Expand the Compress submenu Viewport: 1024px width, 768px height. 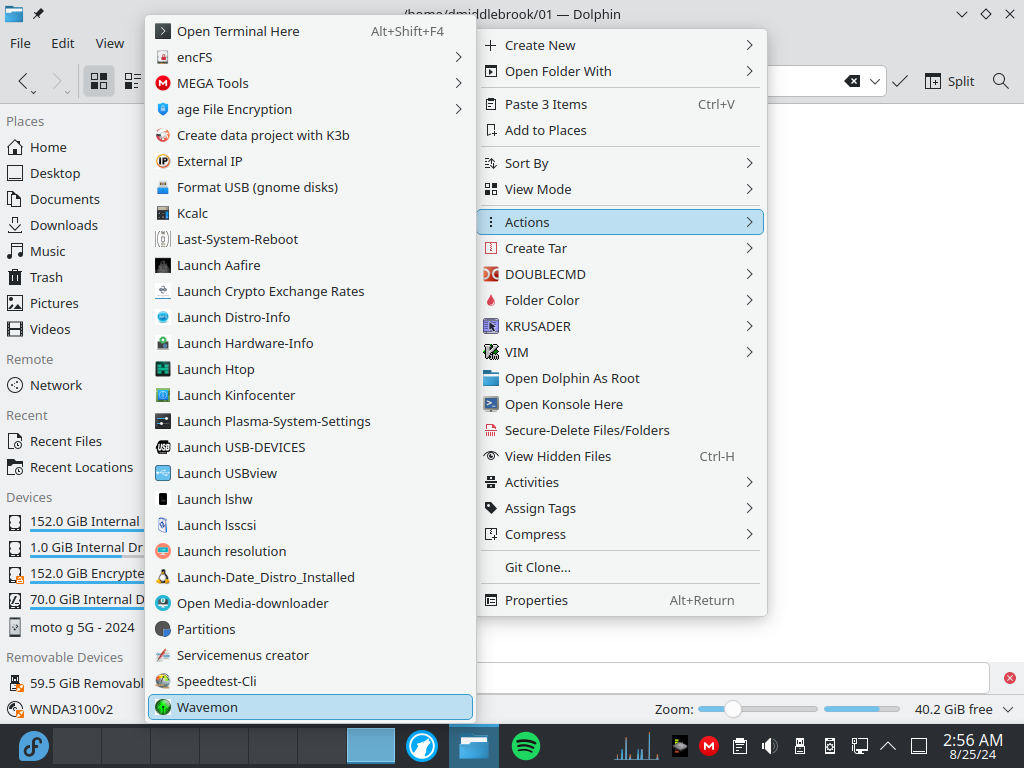click(620, 534)
